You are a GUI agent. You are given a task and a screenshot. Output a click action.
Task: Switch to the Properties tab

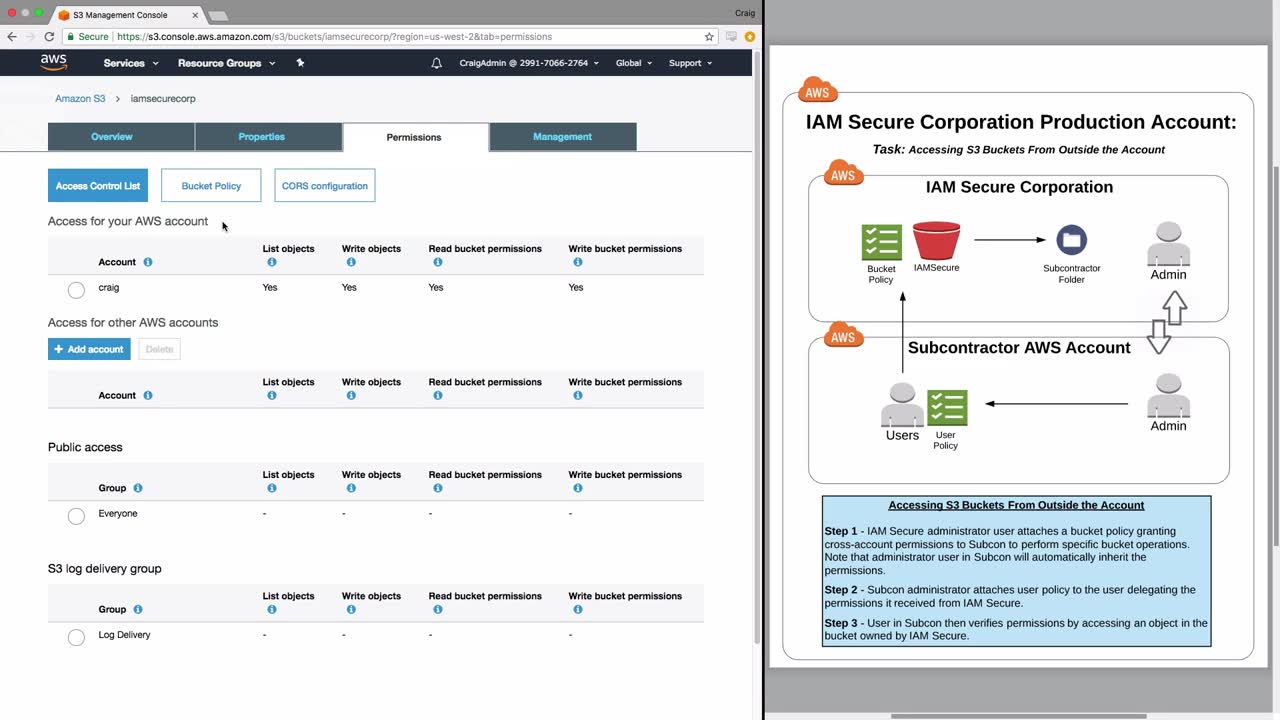(x=268, y=137)
